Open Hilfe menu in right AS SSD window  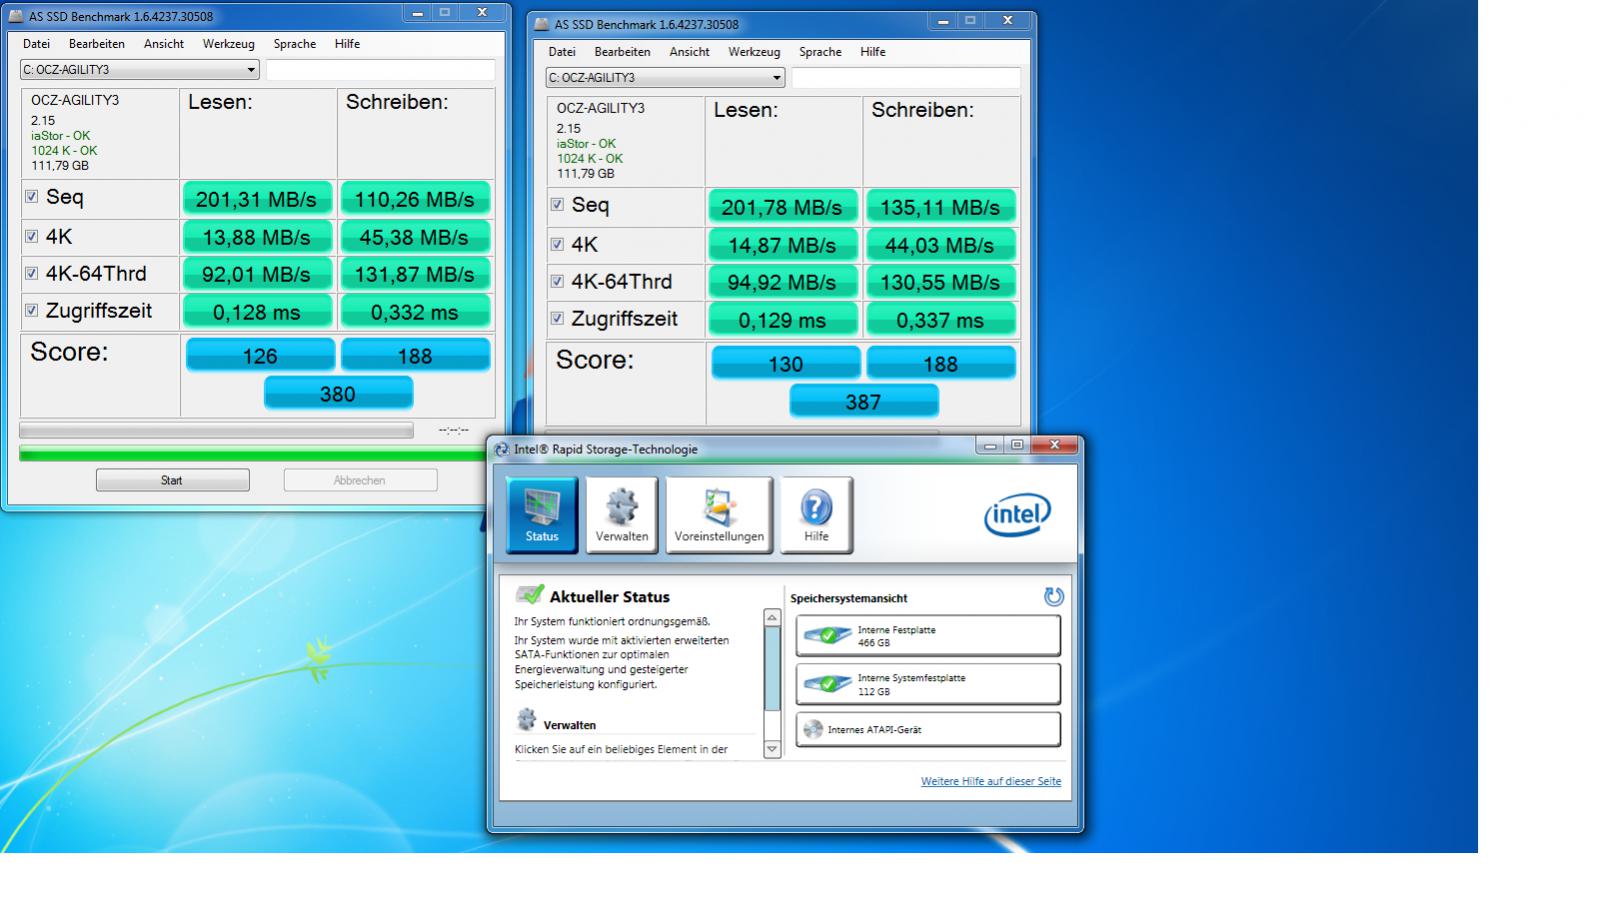click(x=873, y=52)
